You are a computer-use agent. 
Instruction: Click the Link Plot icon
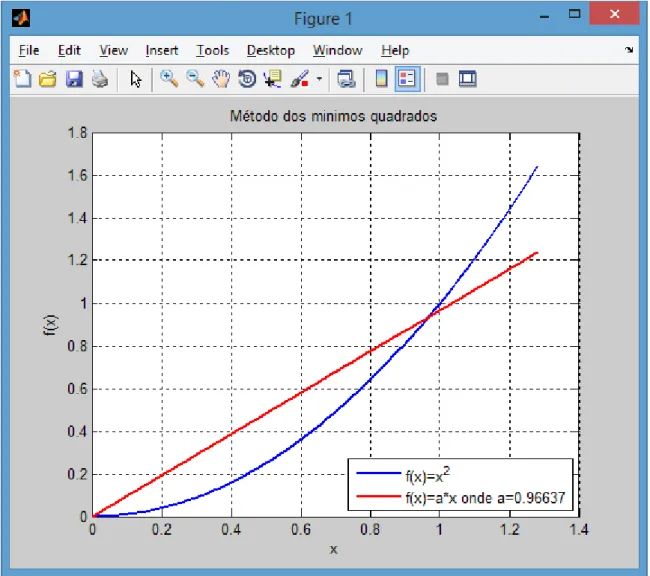click(x=346, y=79)
